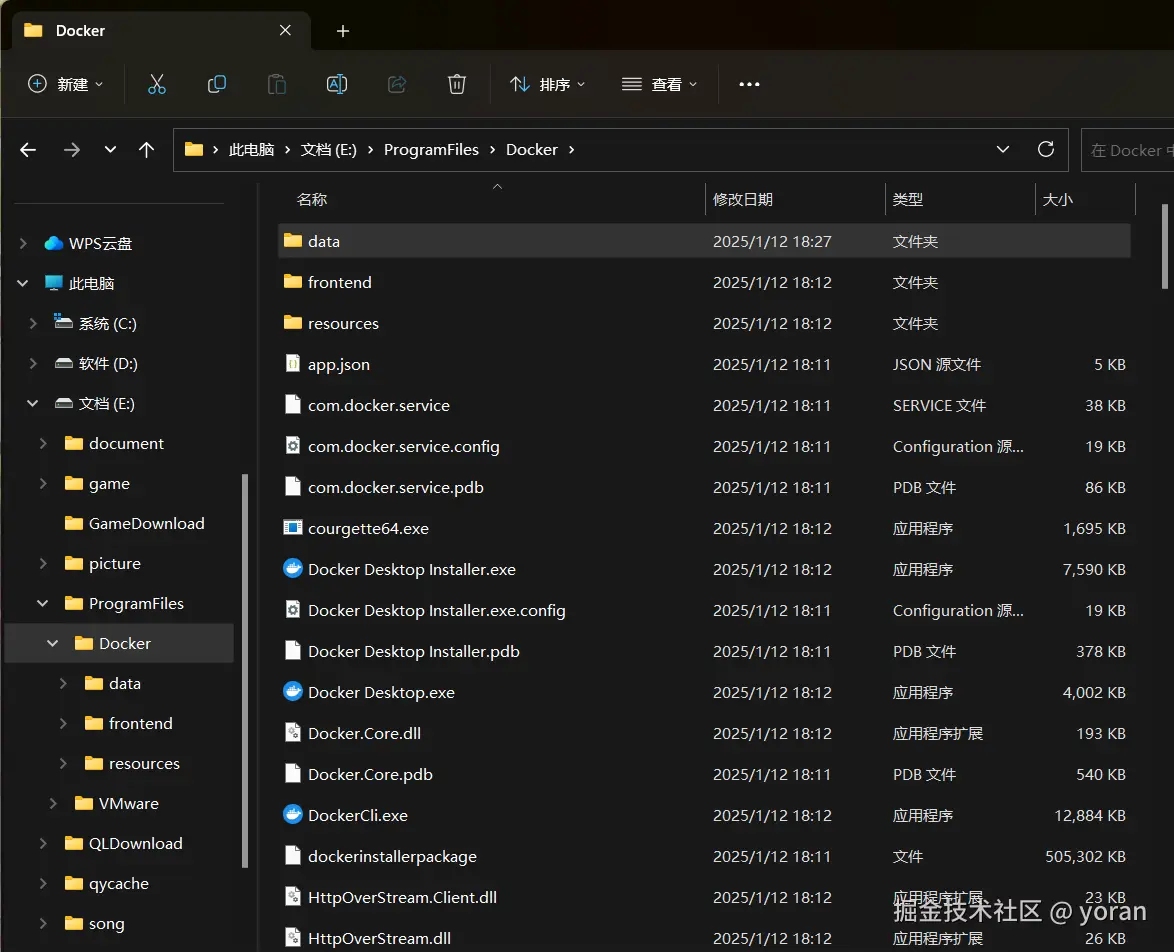Click the Share icon in toolbar
This screenshot has height=952, width=1174.
point(397,85)
